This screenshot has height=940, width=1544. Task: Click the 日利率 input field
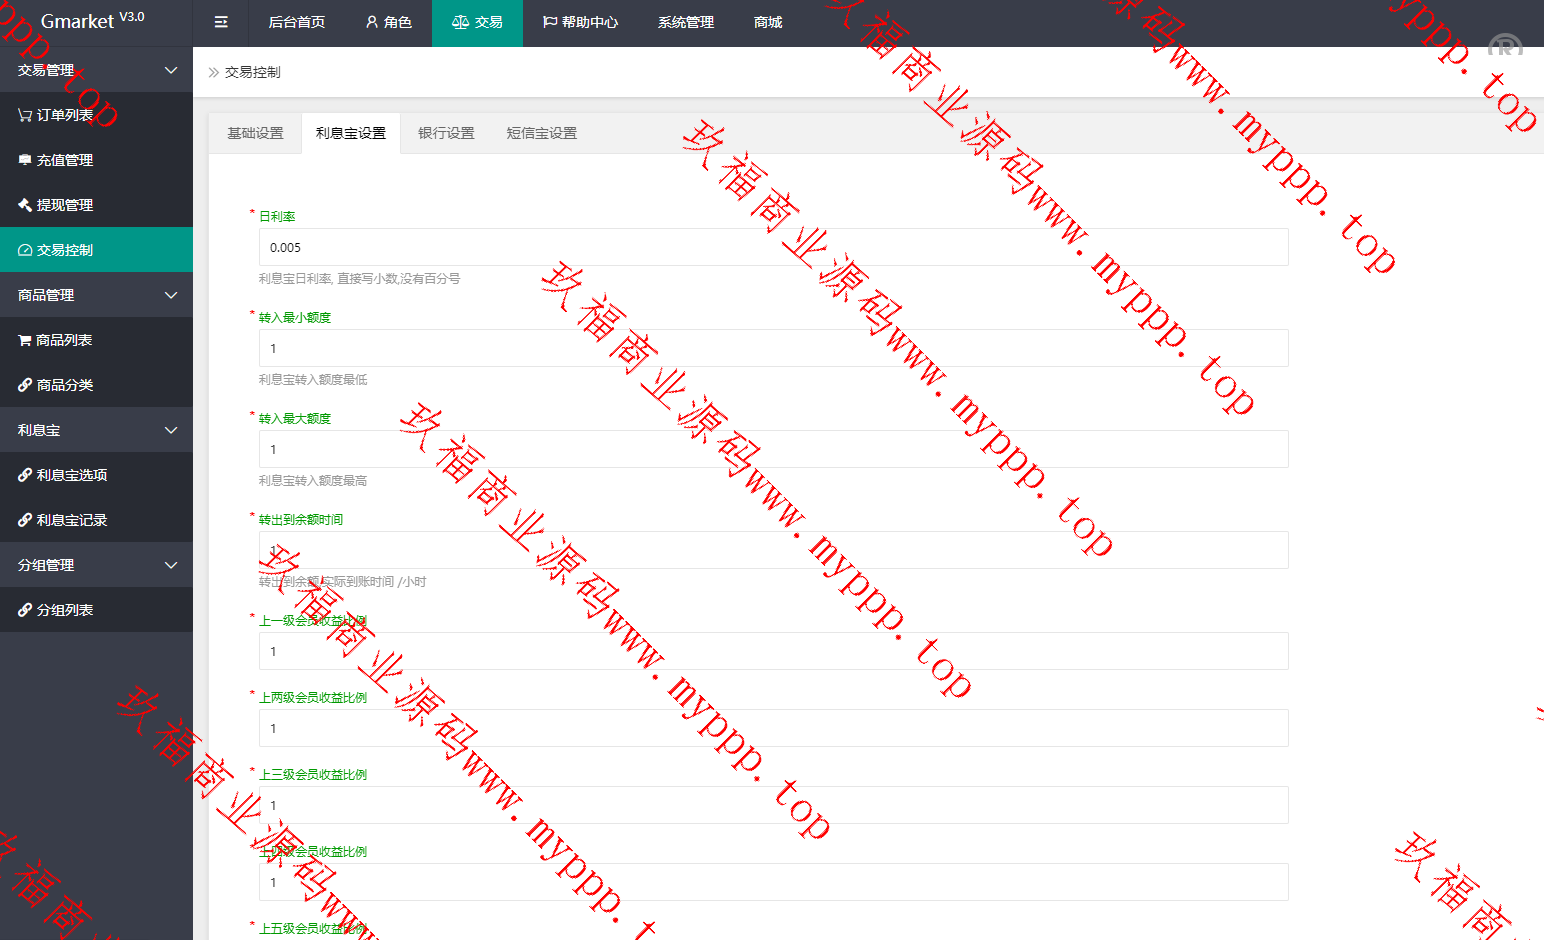point(773,247)
